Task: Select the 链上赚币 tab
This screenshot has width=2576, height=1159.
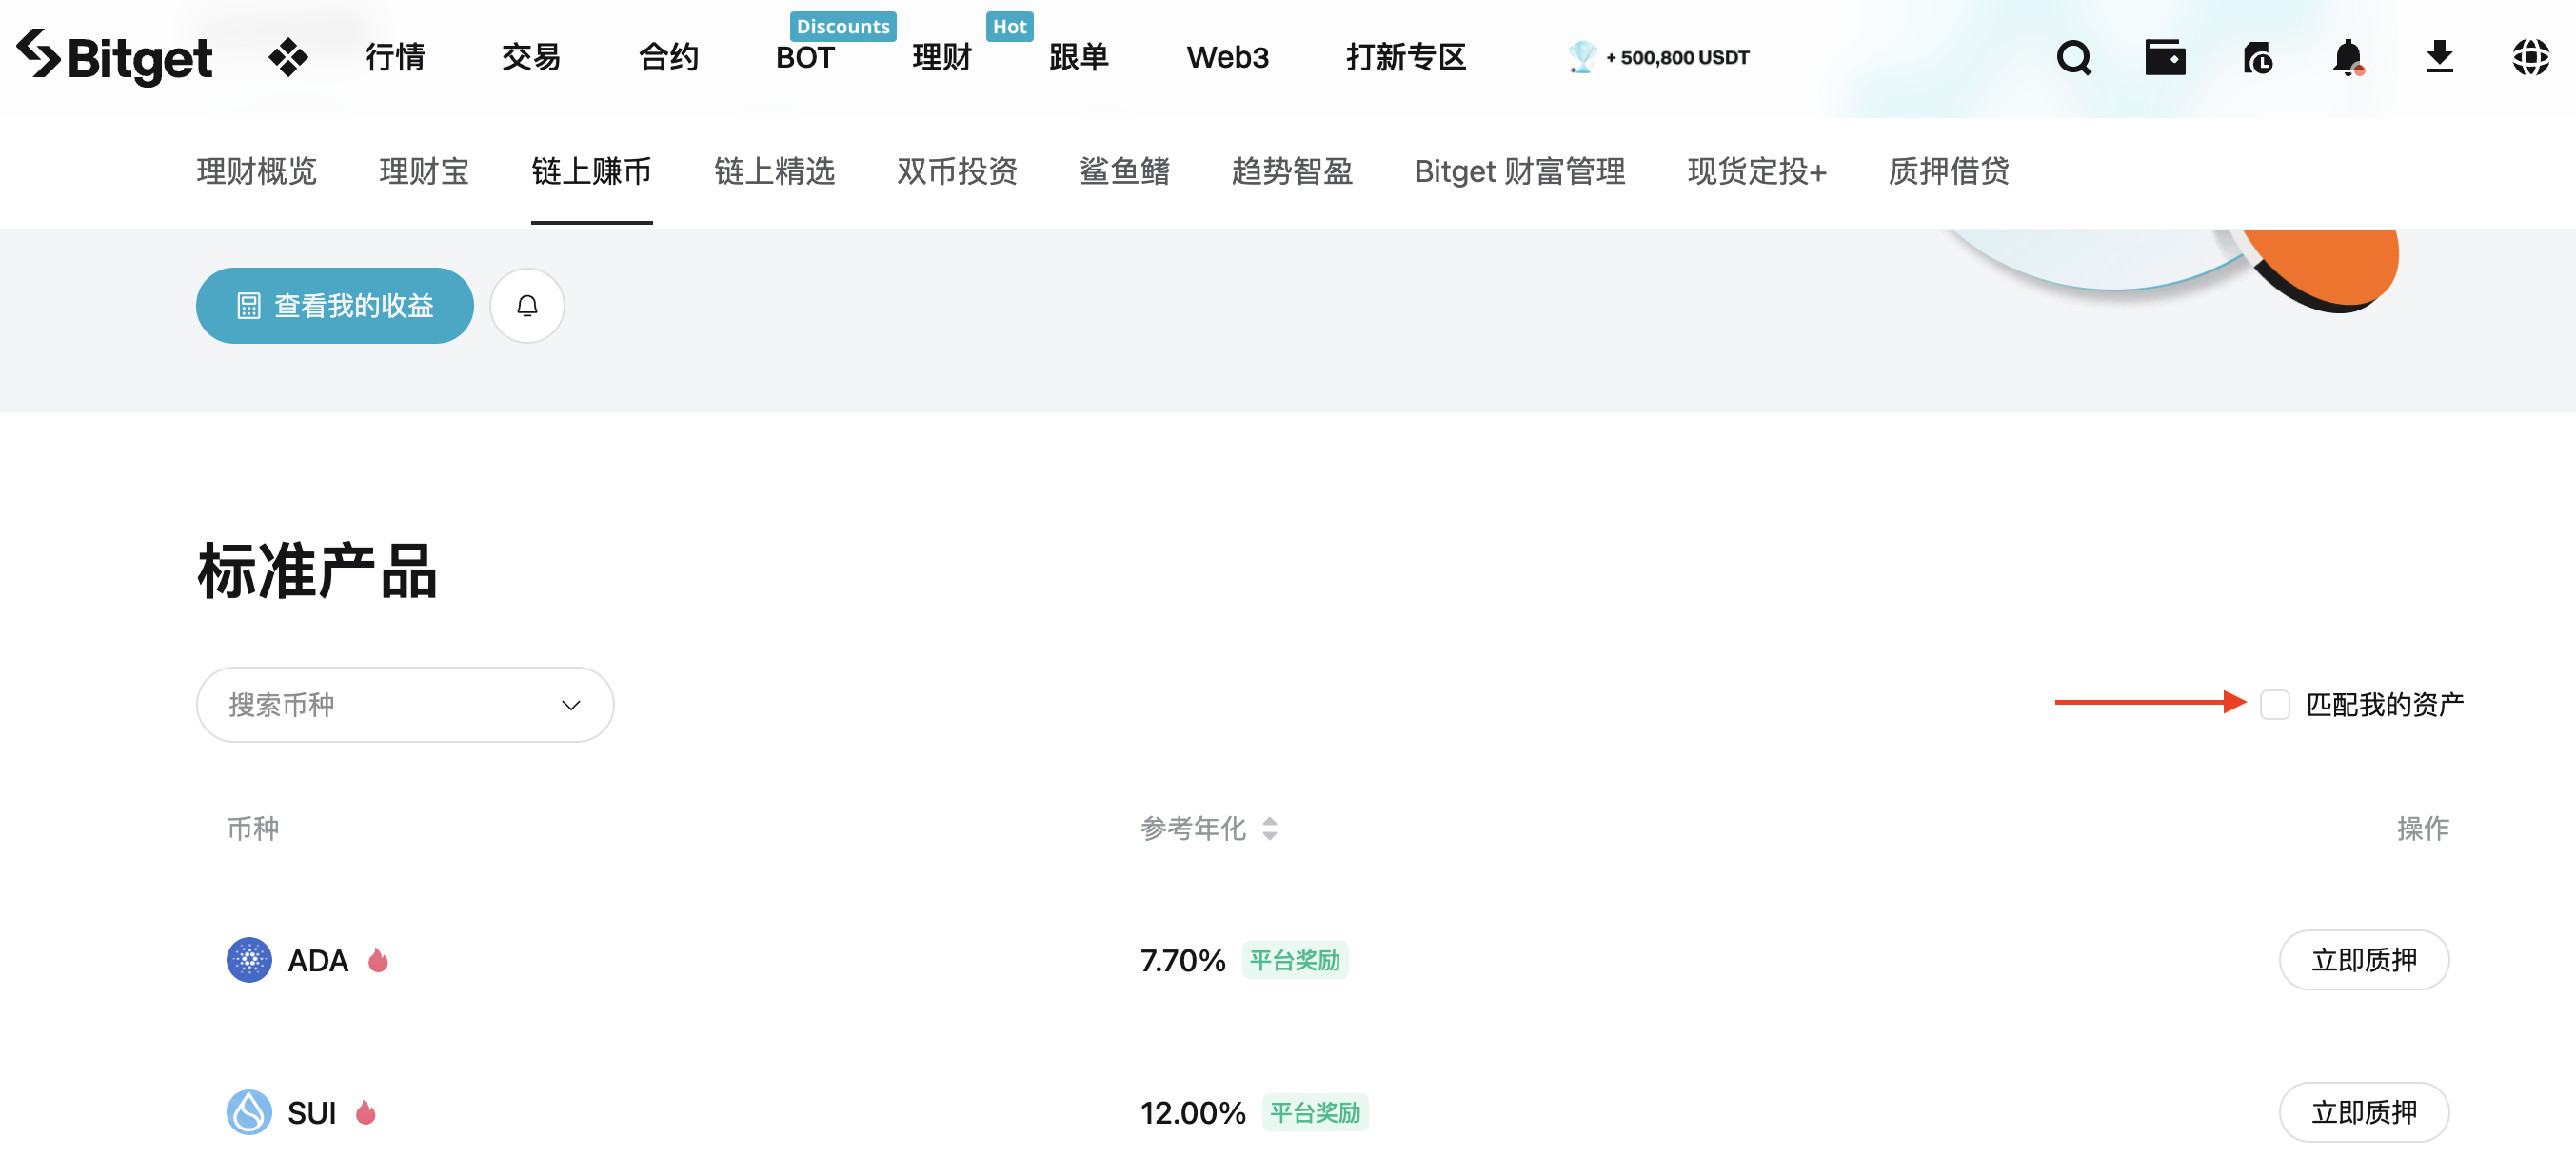Action: [592, 171]
